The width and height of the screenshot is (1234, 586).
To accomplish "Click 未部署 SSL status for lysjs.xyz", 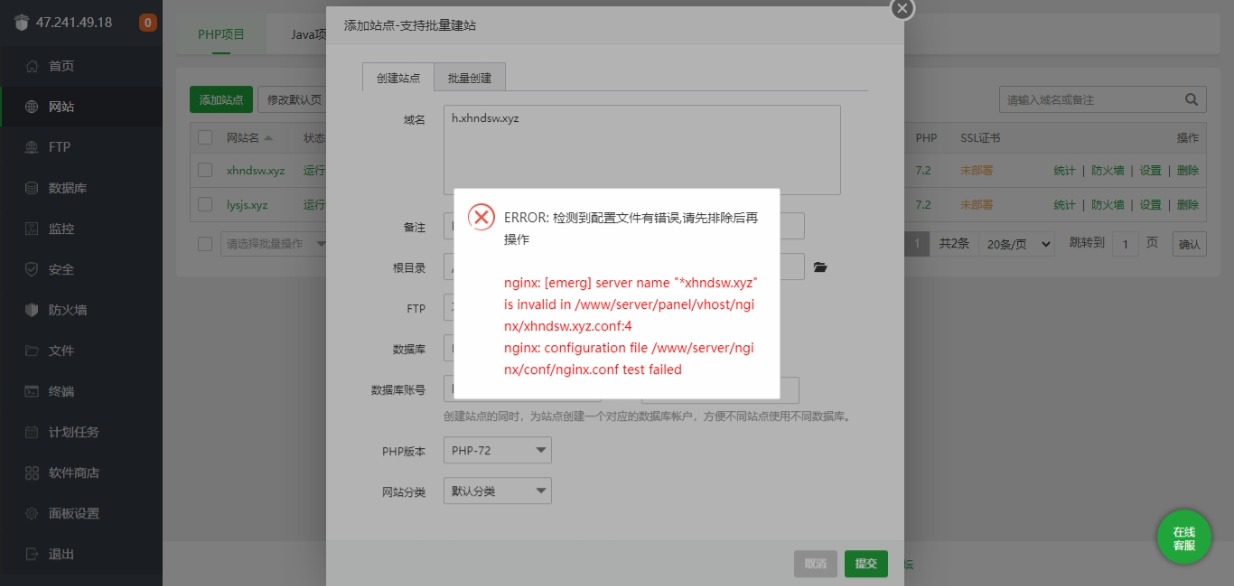I will pyautogui.click(x=977, y=205).
